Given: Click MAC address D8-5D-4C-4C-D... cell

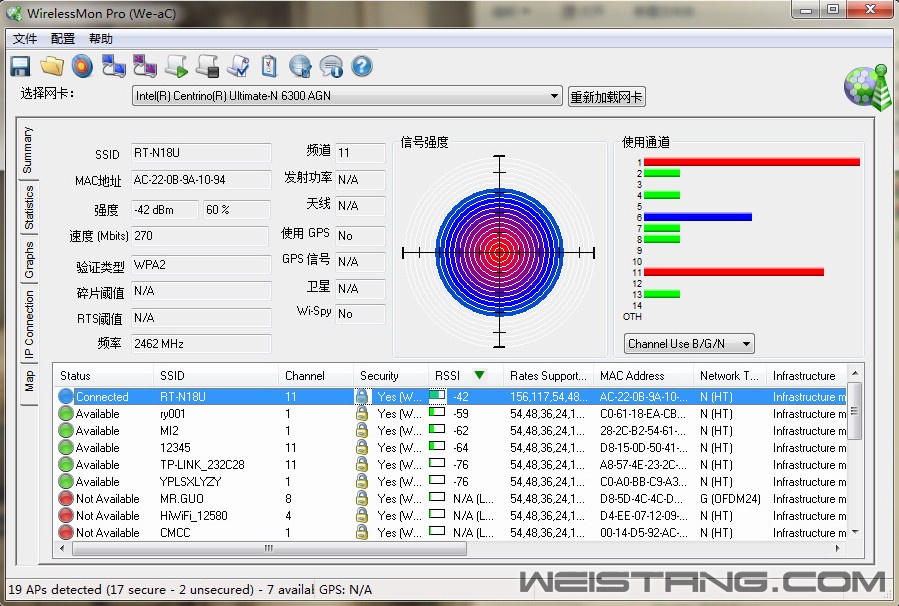Looking at the screenshot, I should coord(642,498).
